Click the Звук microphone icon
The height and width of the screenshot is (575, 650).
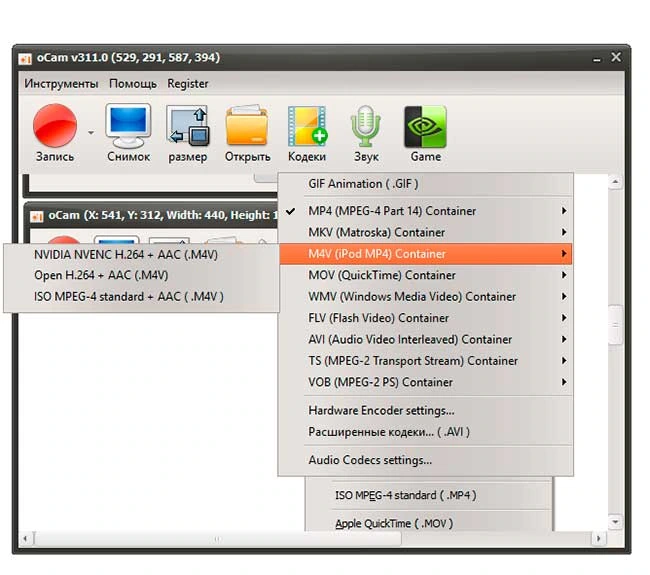coord(366,126)
